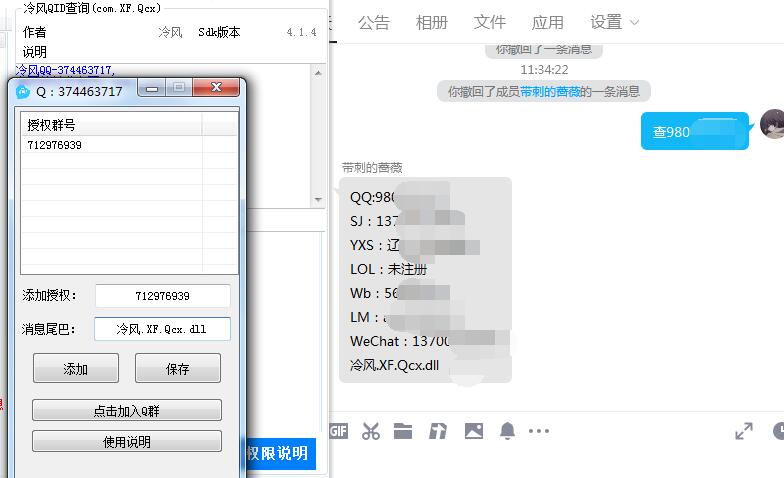The image size is (784, 478).
Task: Click the 添加授权 input field
Action: tap(162, 296)
